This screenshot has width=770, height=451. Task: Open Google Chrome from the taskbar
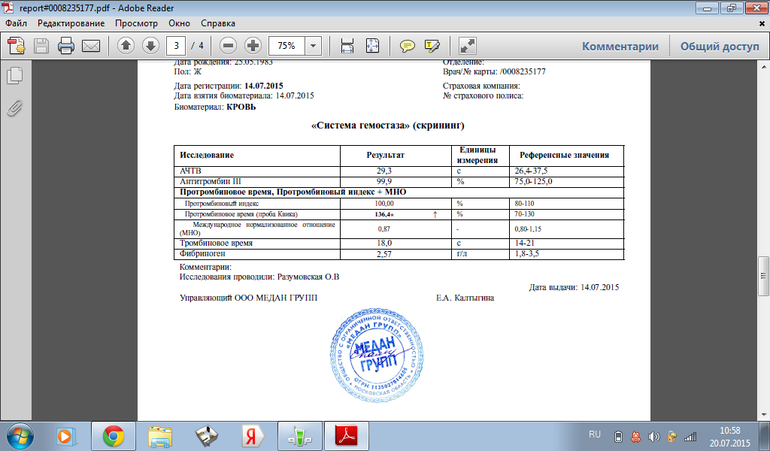113,435
